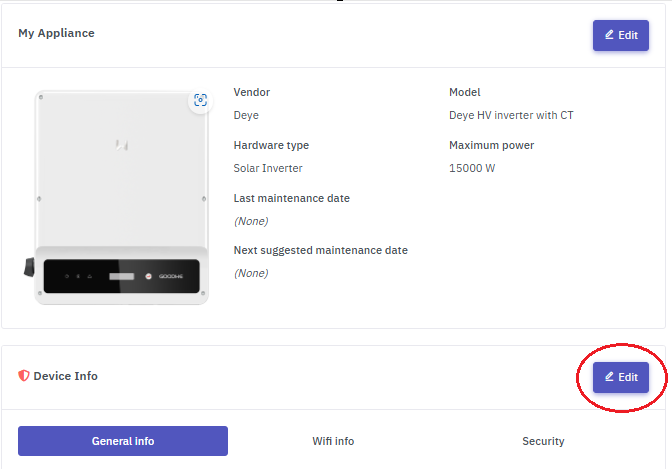Click the pencil icon in My Appliance Edit
Image resolution: width=672 pixels, height=469 pixels.
609,35
